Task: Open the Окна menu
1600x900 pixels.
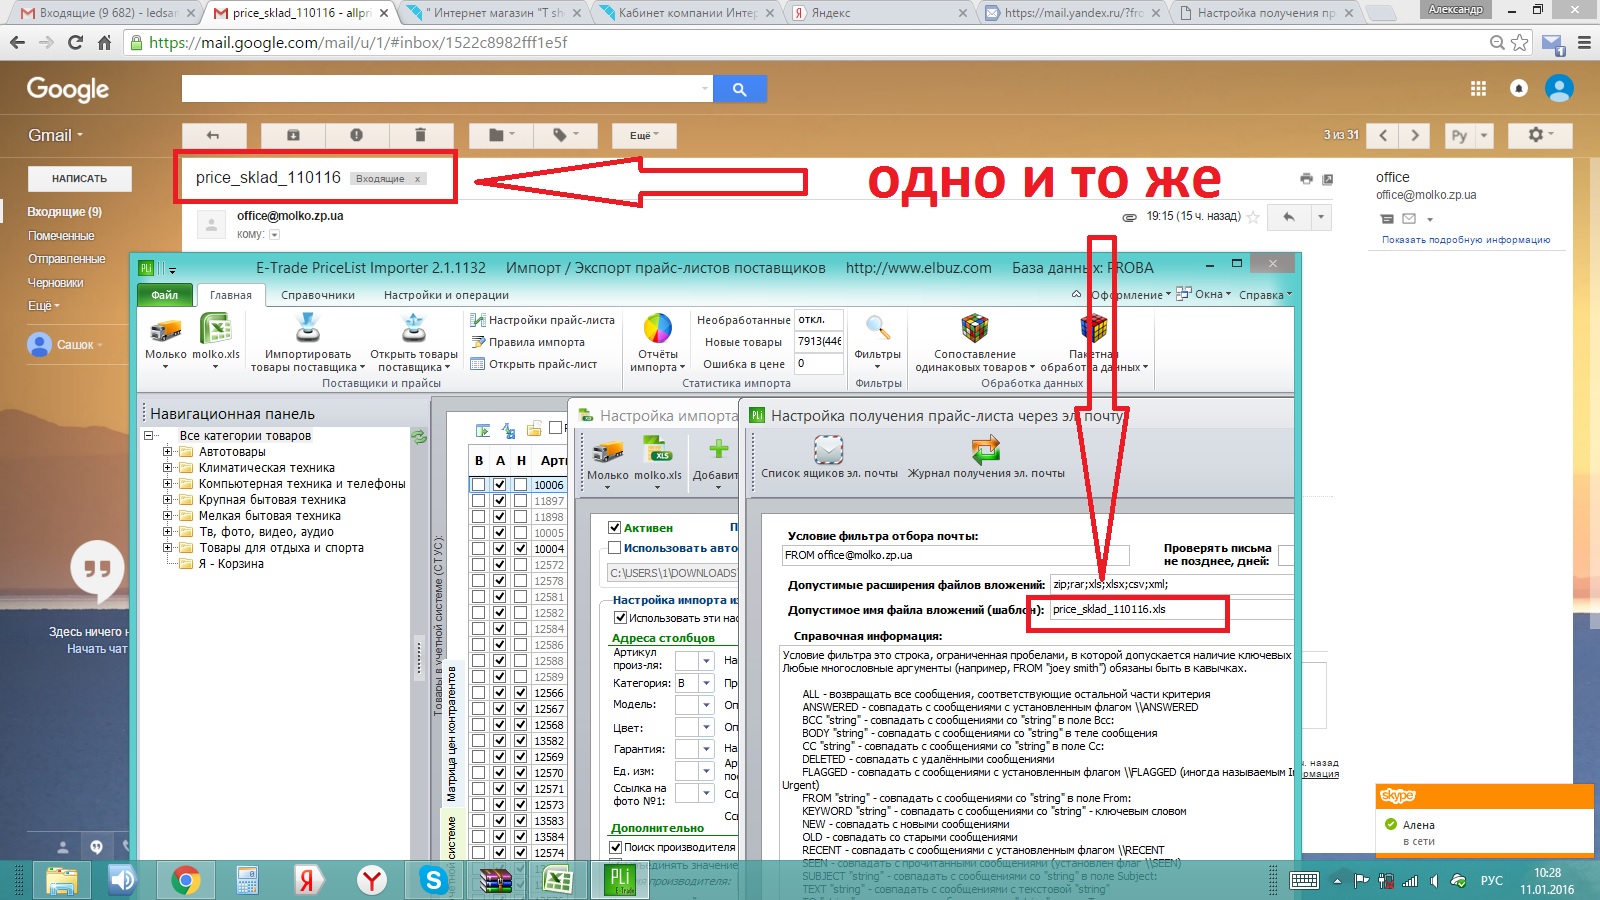Action: (x=1204, y=294)
